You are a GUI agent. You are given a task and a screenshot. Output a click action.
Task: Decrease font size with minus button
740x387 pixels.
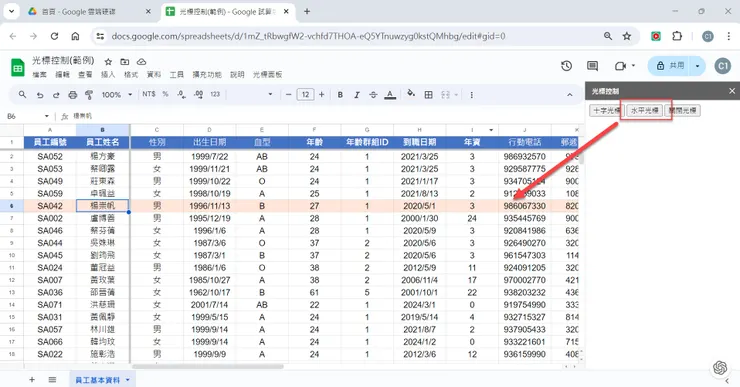pyautogui.click(x=288, y=94)
